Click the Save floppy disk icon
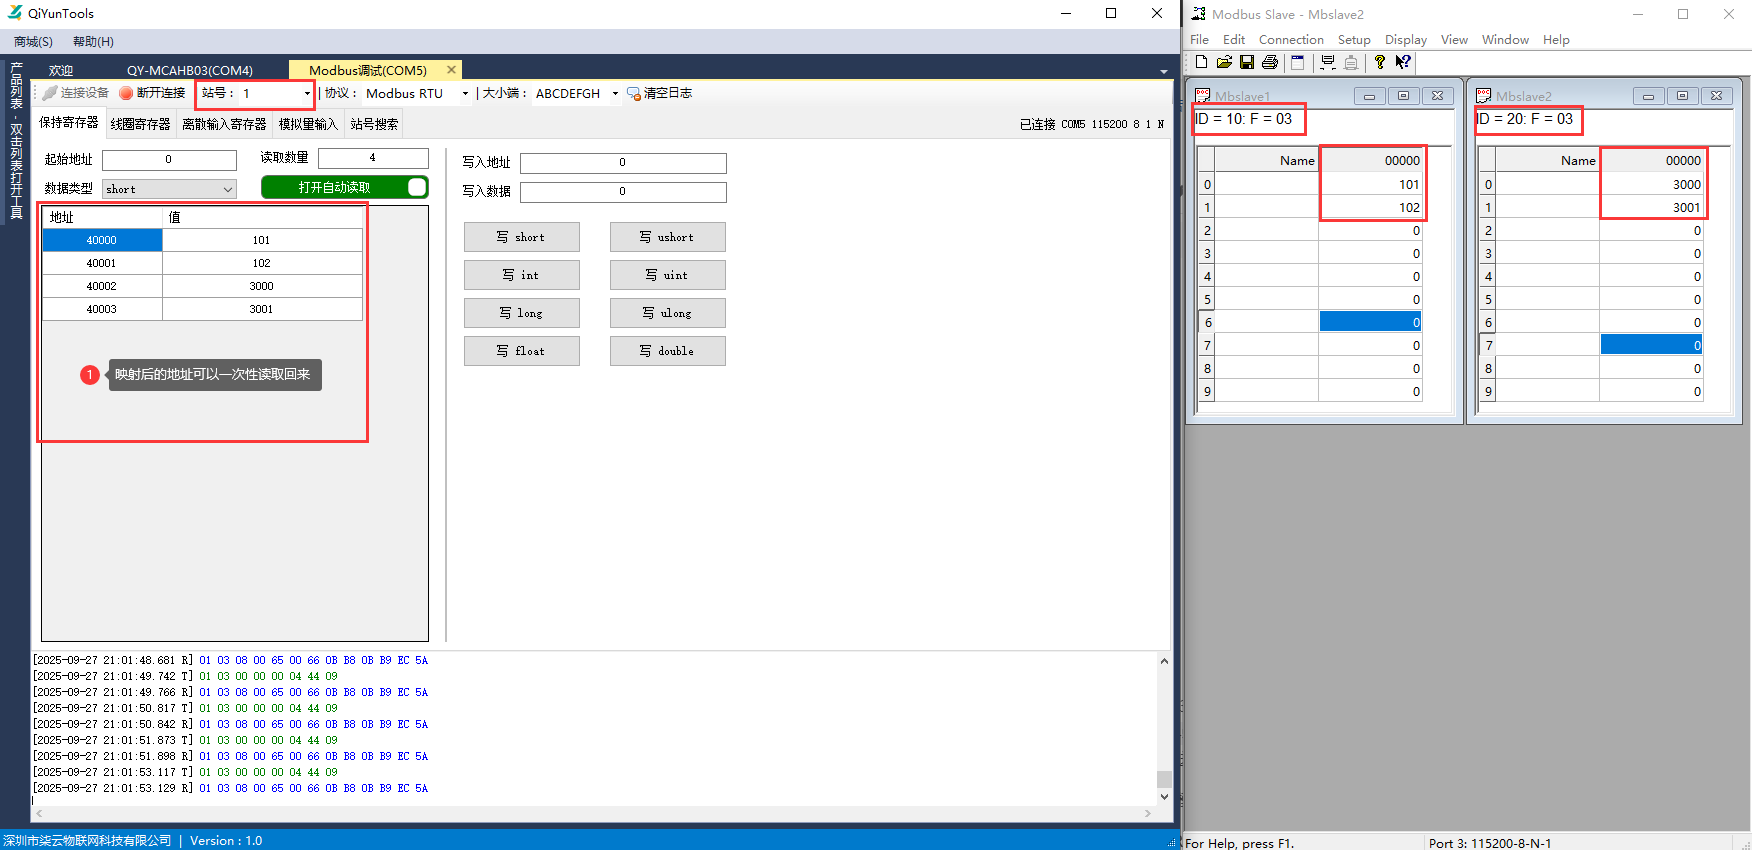The height and width of the screenshot is (850, 1752). (x=1247, y=62)
